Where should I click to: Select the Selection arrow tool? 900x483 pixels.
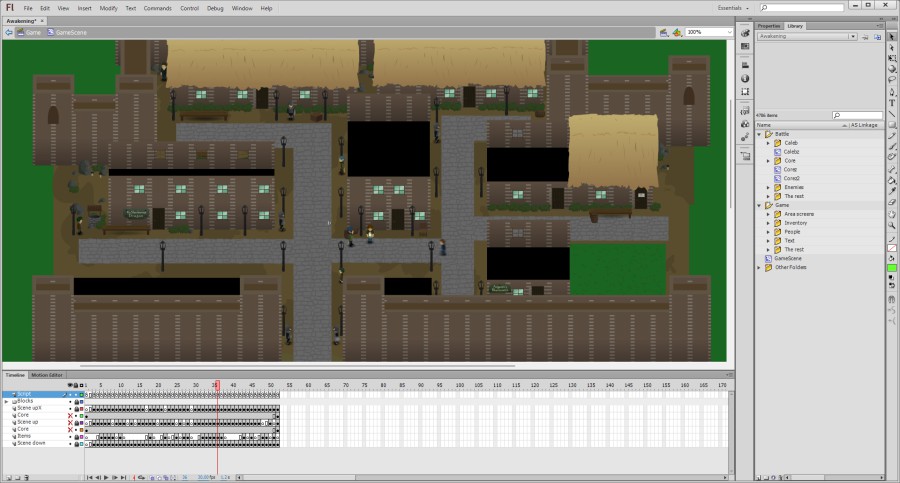892,36
